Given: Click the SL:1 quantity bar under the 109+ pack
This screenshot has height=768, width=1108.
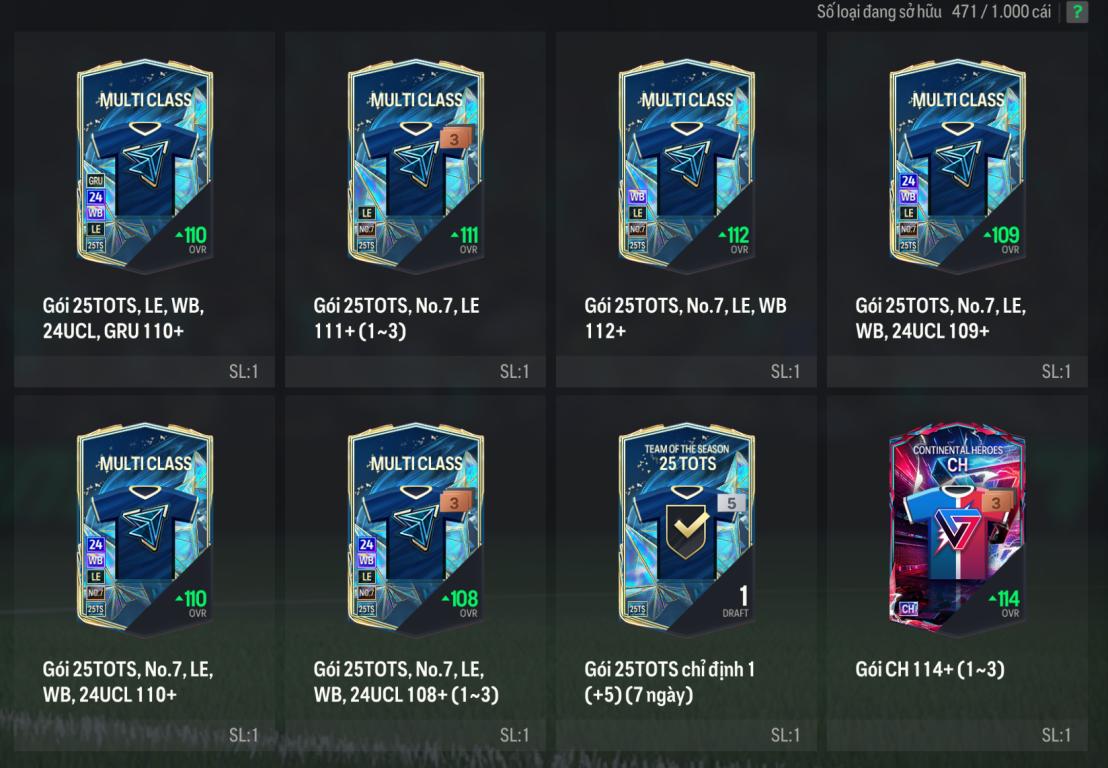Looking at the screenshot, I should click(957, 372).
